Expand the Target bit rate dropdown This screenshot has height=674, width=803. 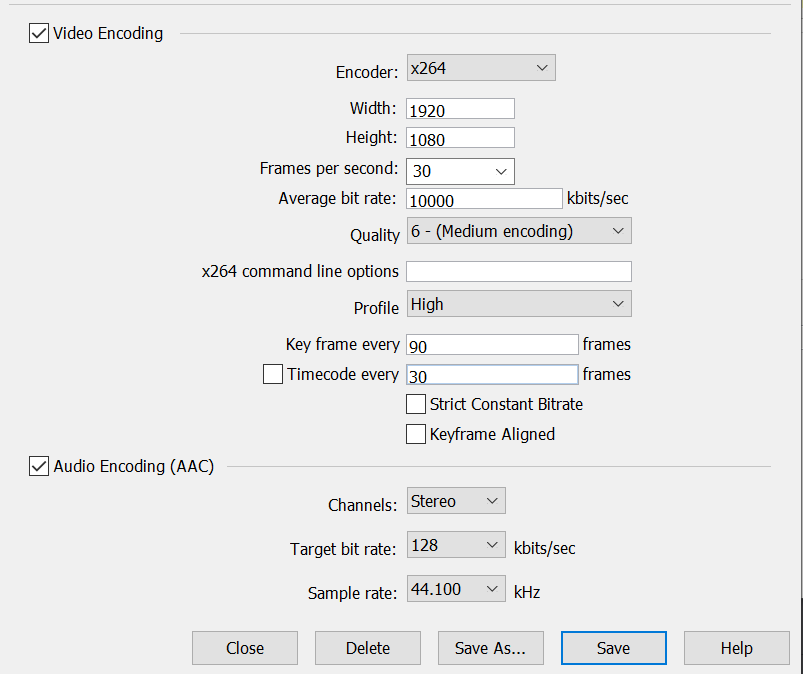[x=456, y=546]
